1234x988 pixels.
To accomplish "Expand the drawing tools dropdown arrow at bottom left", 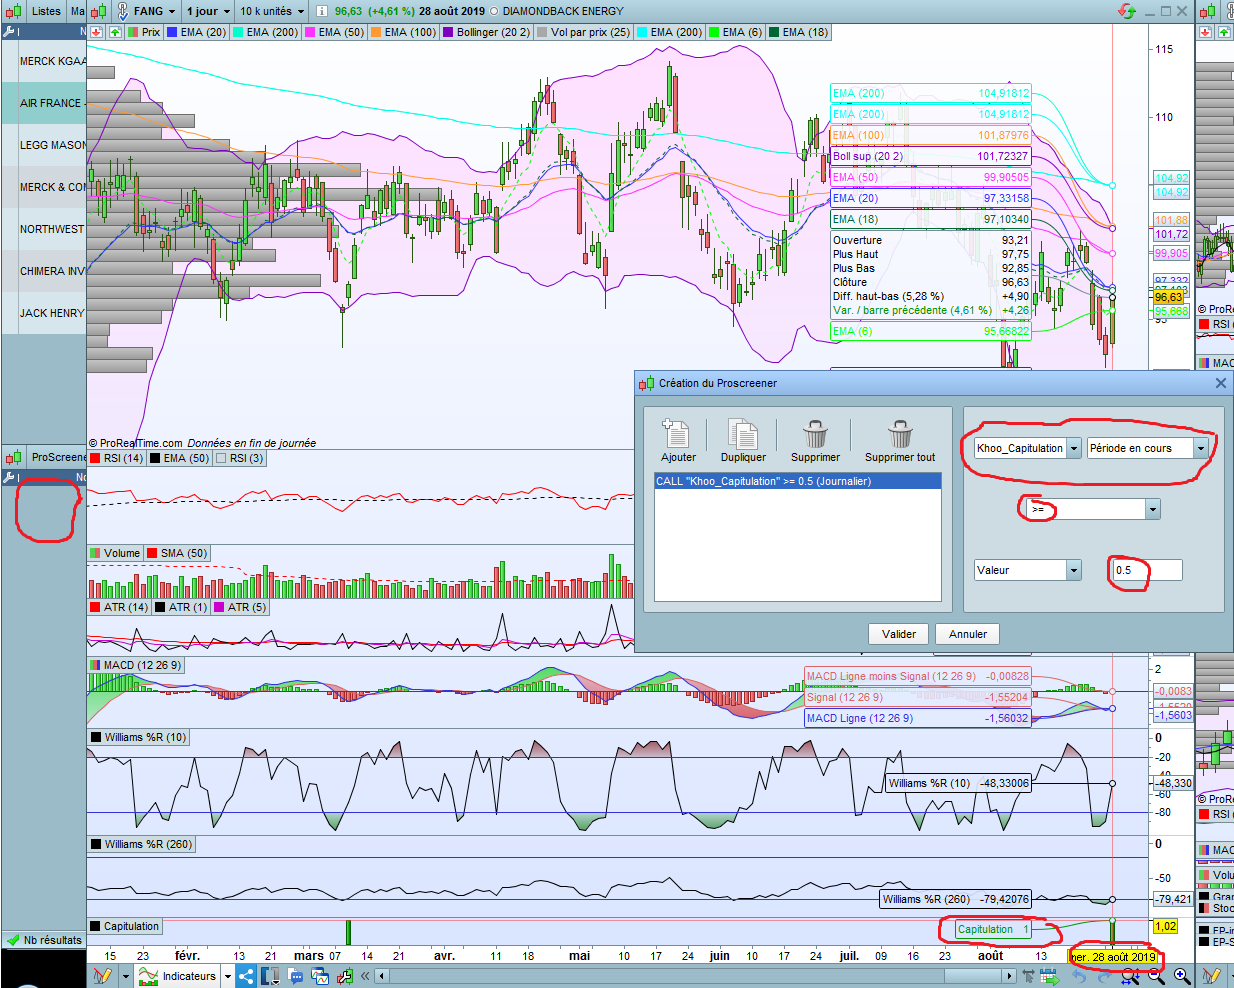I will pyautogui.click(x=125, y=975).
